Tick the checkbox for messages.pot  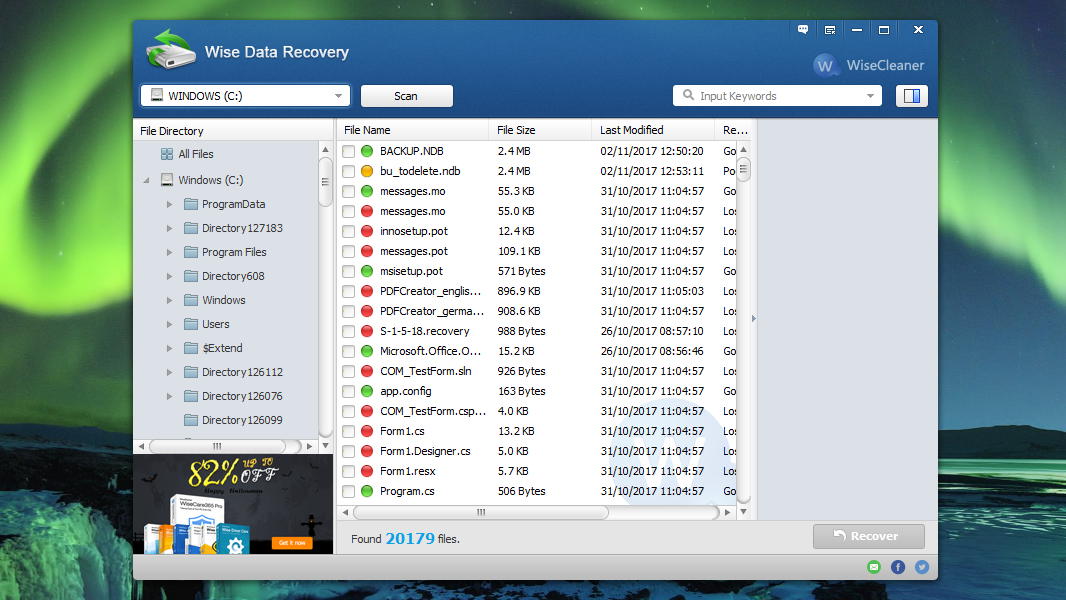click(349, 251)
